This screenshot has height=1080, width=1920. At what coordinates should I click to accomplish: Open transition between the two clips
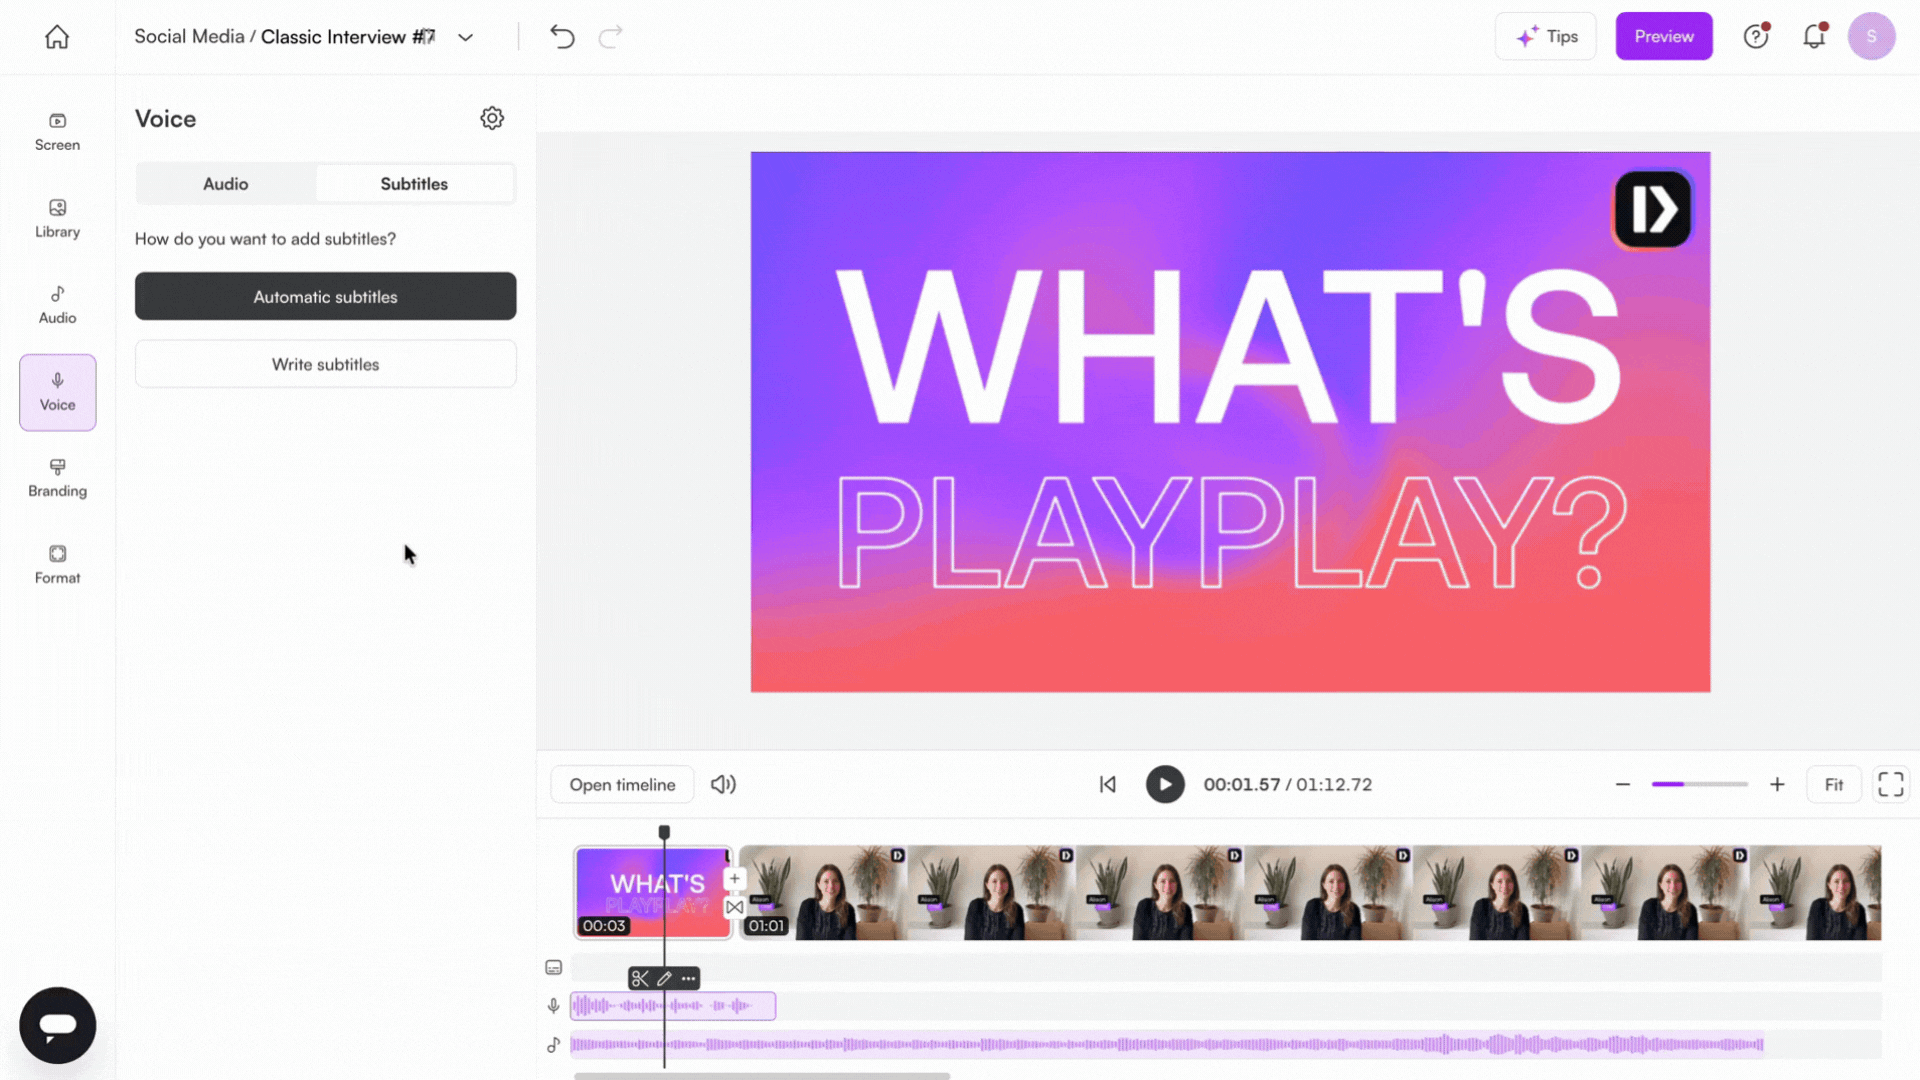pos(734,907)
